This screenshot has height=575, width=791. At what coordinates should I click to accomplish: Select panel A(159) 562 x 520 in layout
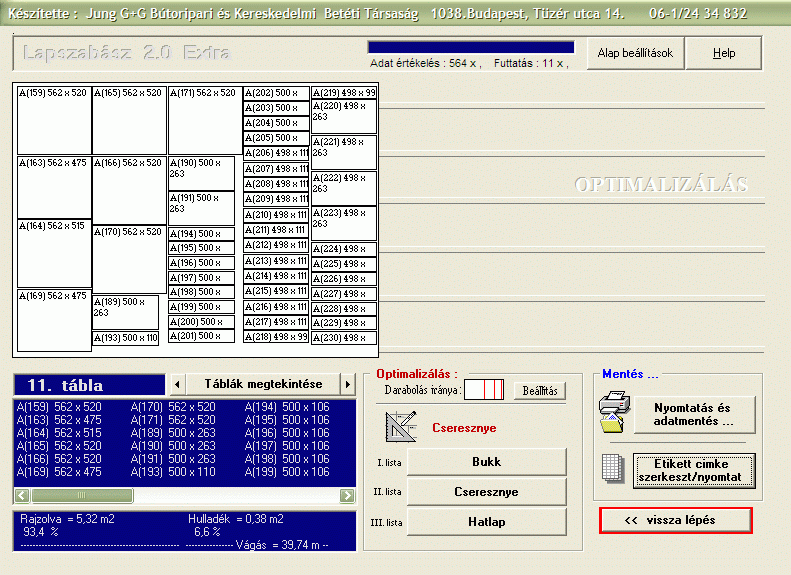(x=54, y=121)
